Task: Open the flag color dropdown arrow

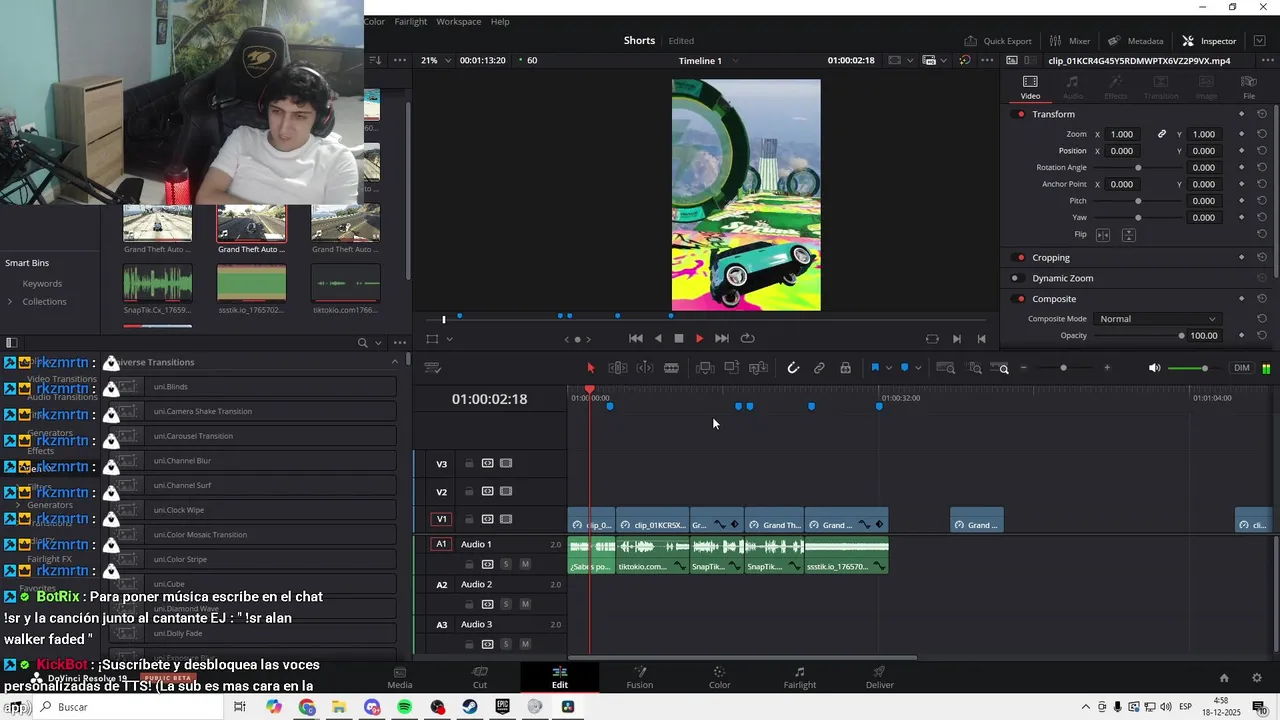Action: pos(888,368)
